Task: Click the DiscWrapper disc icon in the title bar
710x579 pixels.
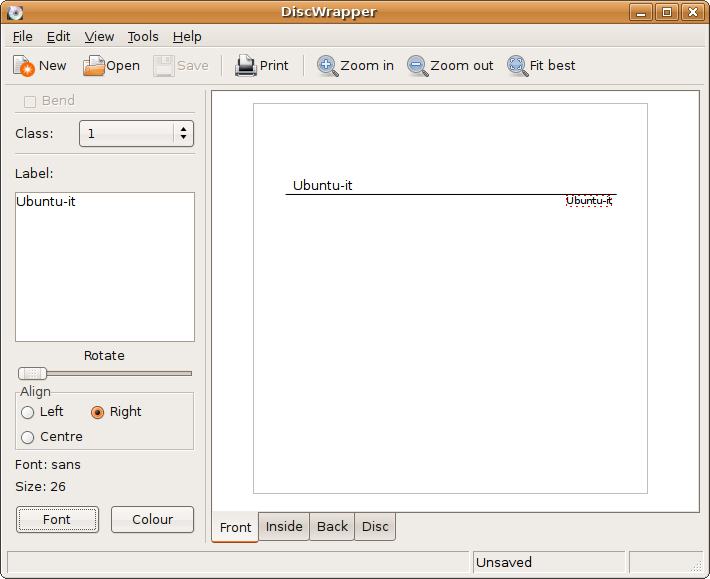Action: pyautogui.click(x=15, y=12)
